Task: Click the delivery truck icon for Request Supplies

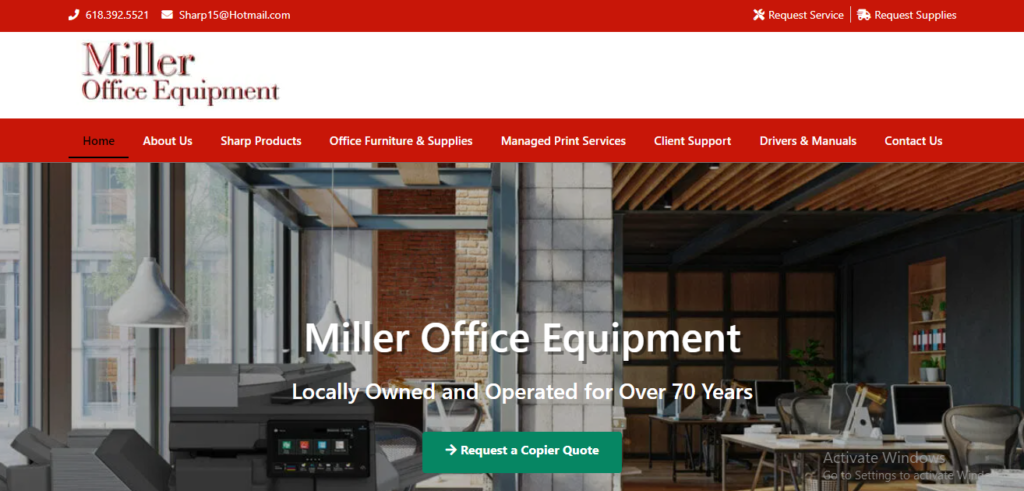Action: coord(864,15)
